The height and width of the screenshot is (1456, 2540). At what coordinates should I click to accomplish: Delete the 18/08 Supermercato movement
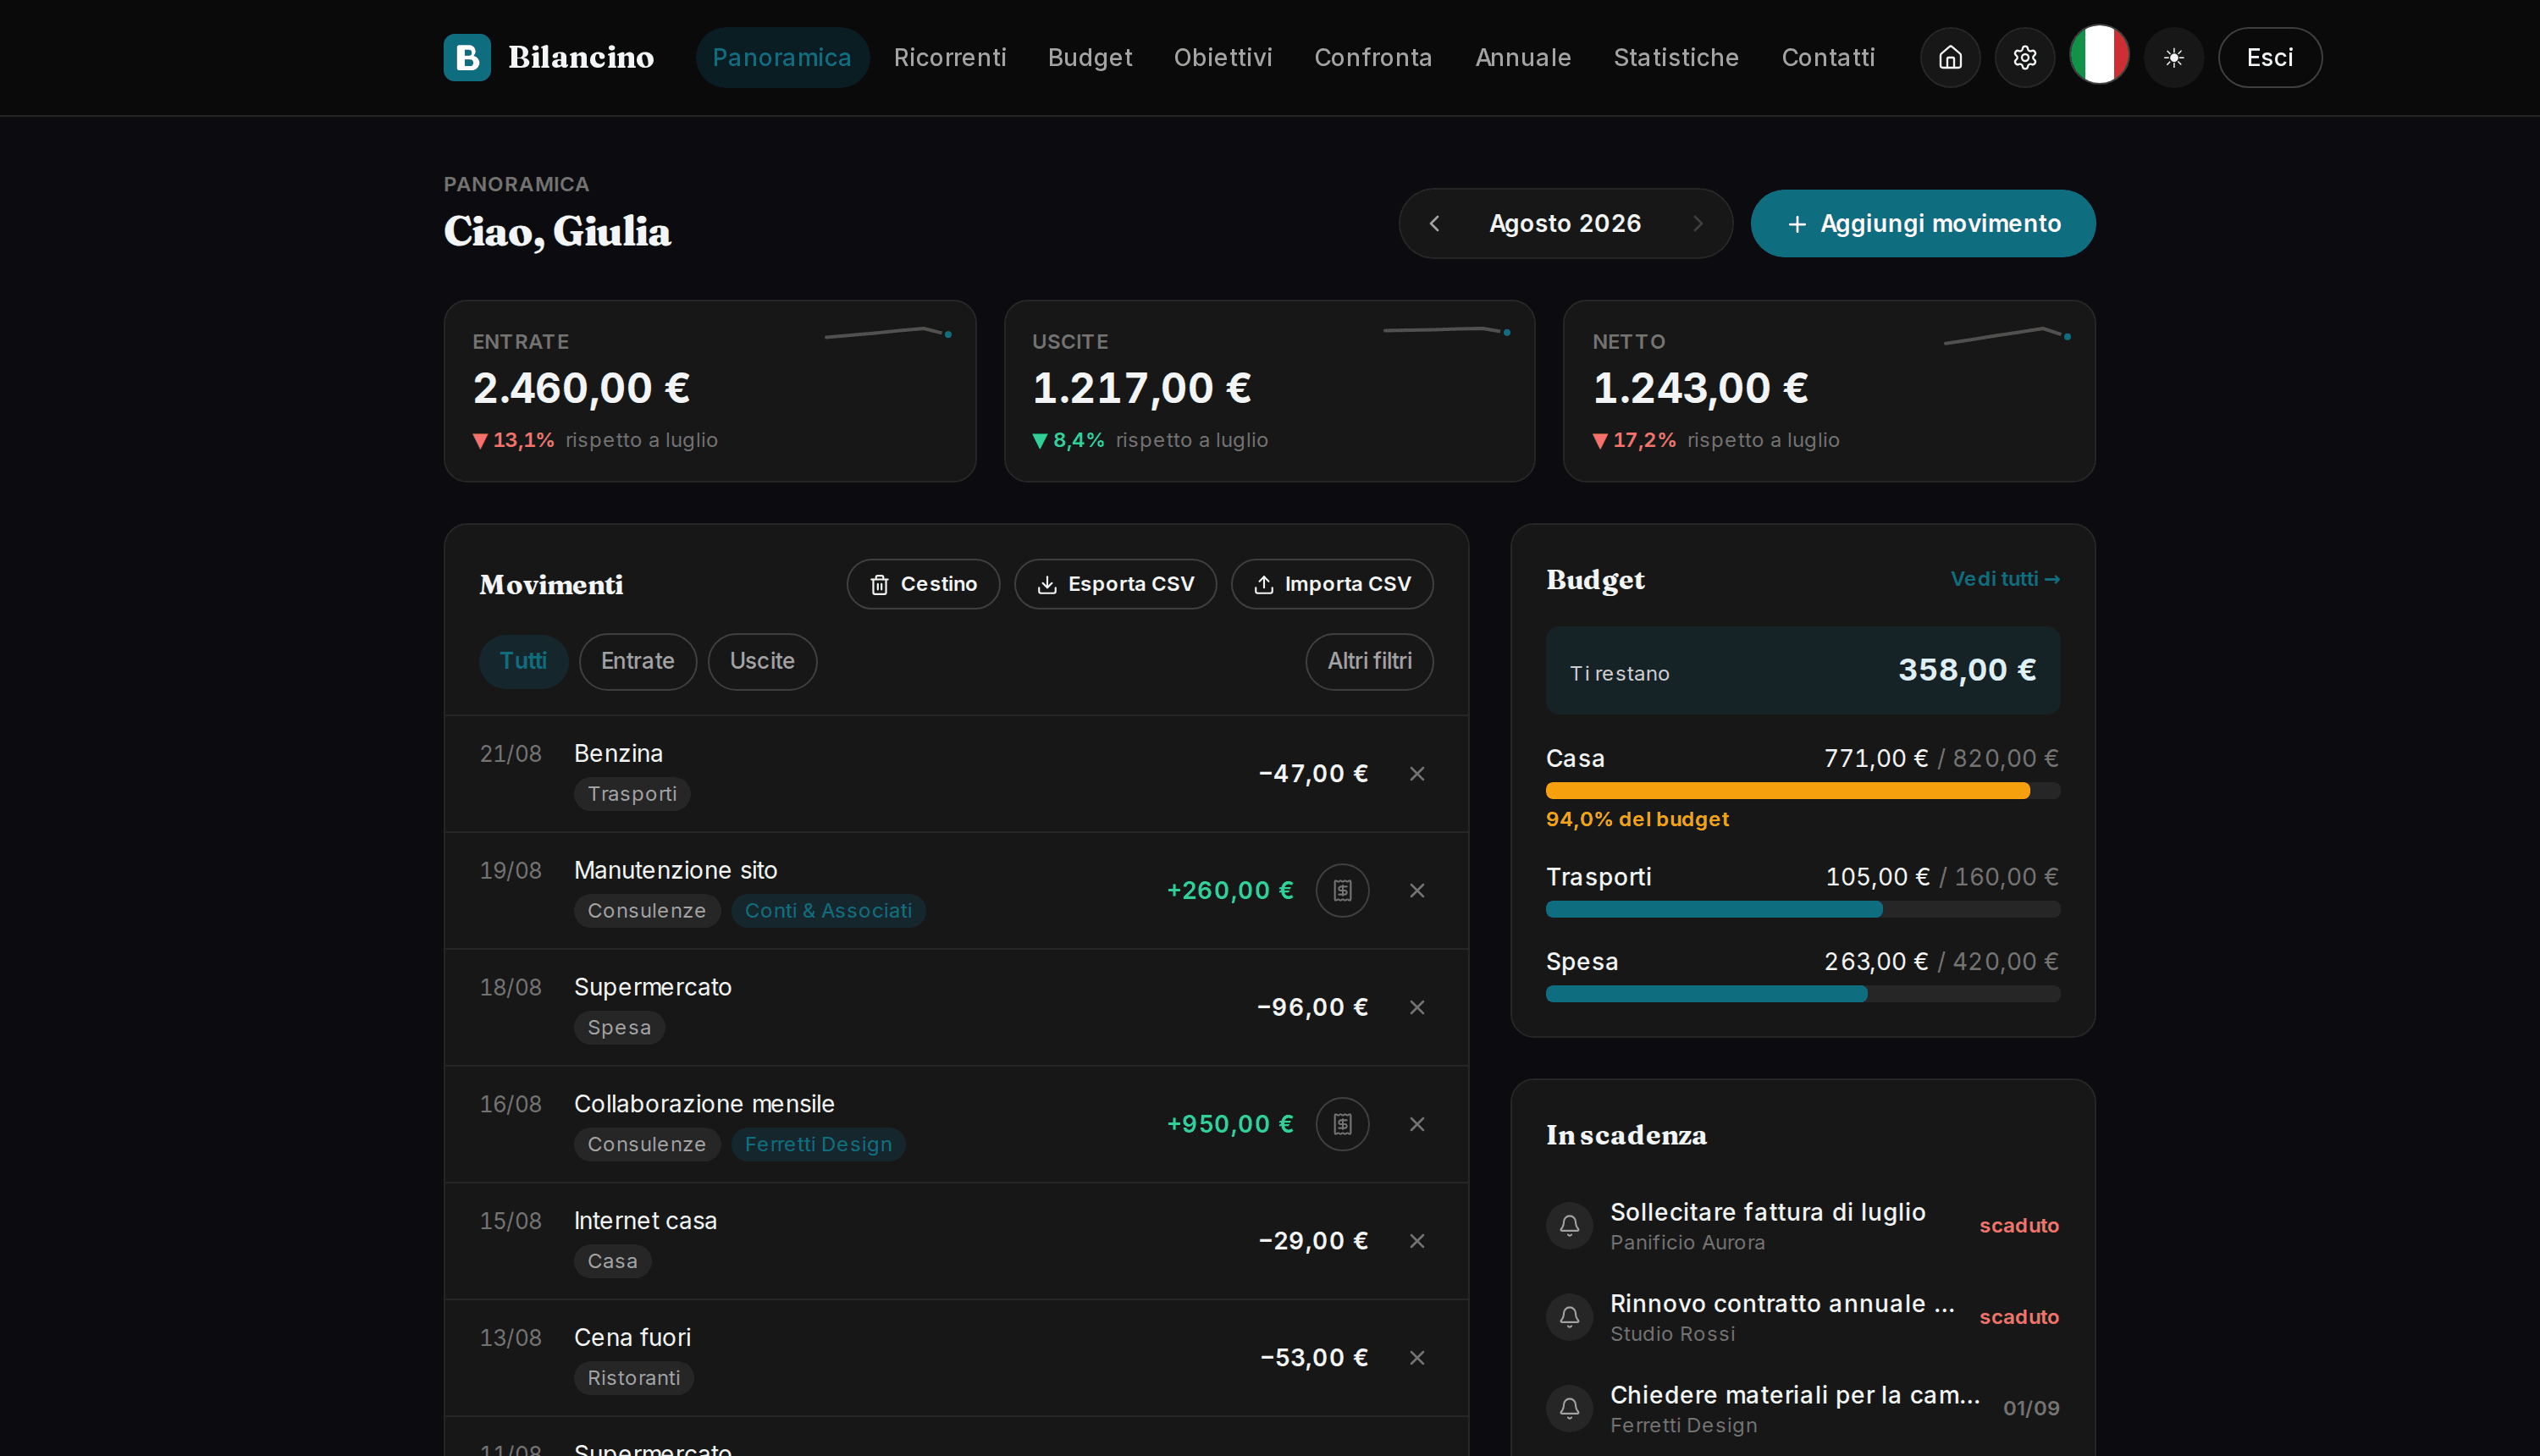tap(1417, 1007)
